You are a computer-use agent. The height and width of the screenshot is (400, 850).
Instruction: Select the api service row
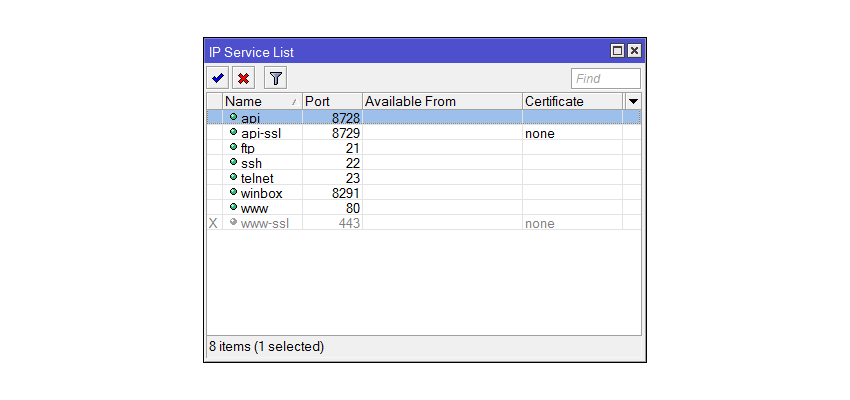pos(424,117)
